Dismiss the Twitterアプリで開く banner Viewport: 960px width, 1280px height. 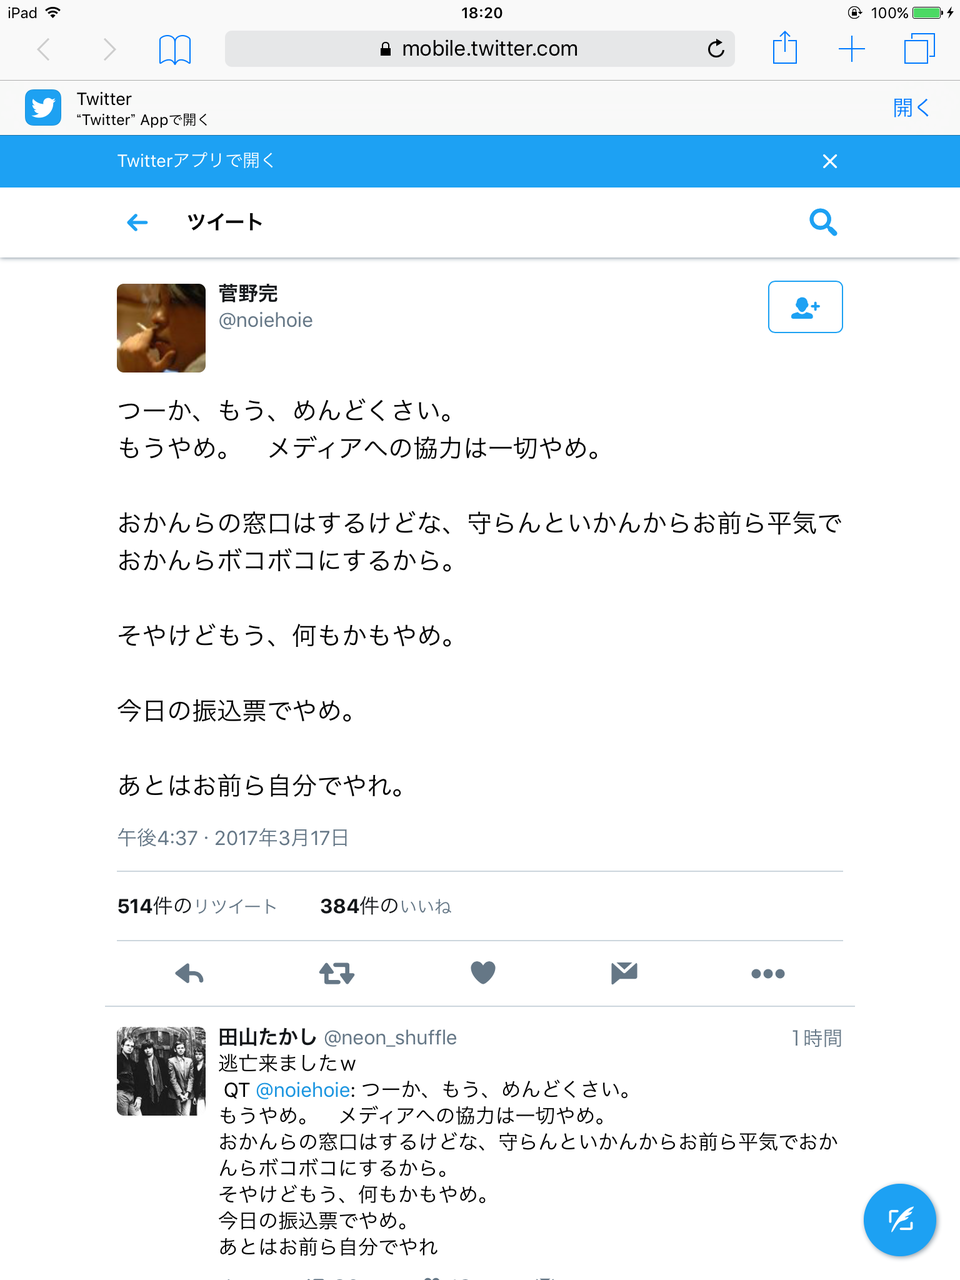pos(830,161)
